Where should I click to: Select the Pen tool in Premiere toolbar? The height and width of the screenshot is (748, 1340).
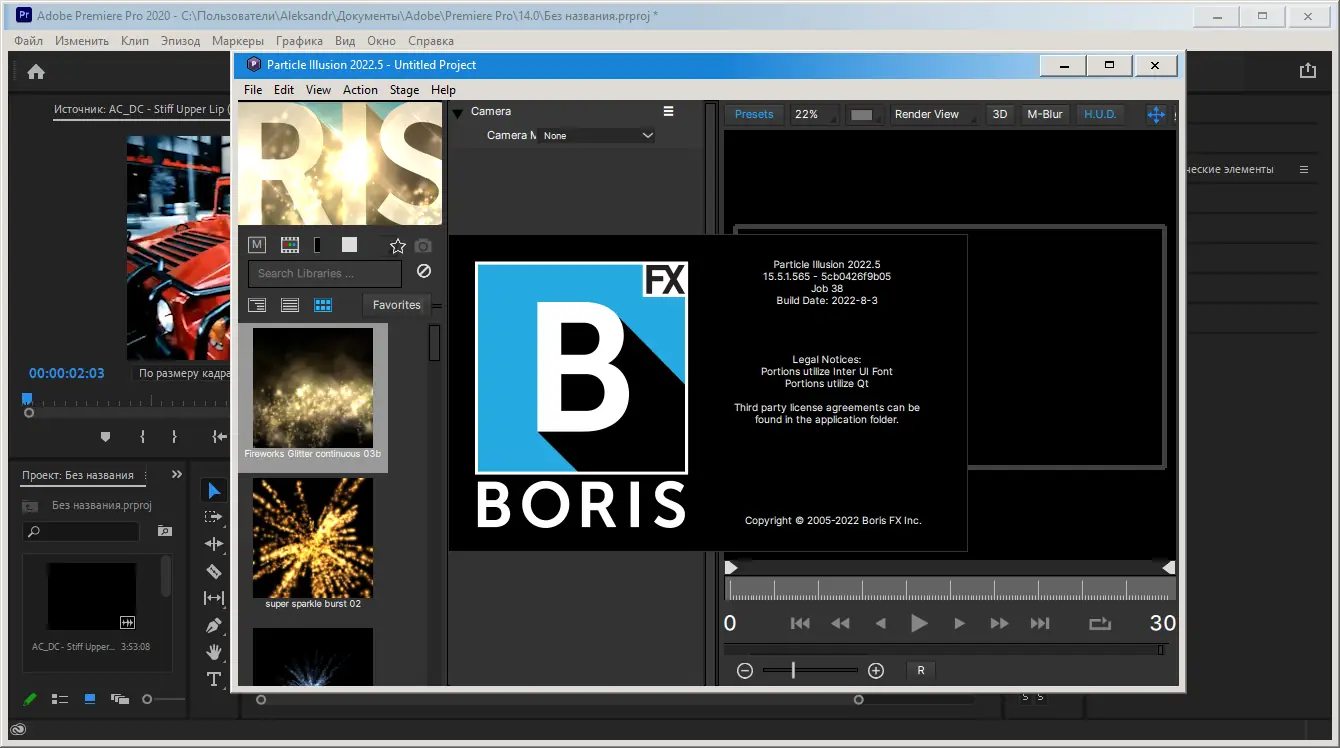point(213,625)
